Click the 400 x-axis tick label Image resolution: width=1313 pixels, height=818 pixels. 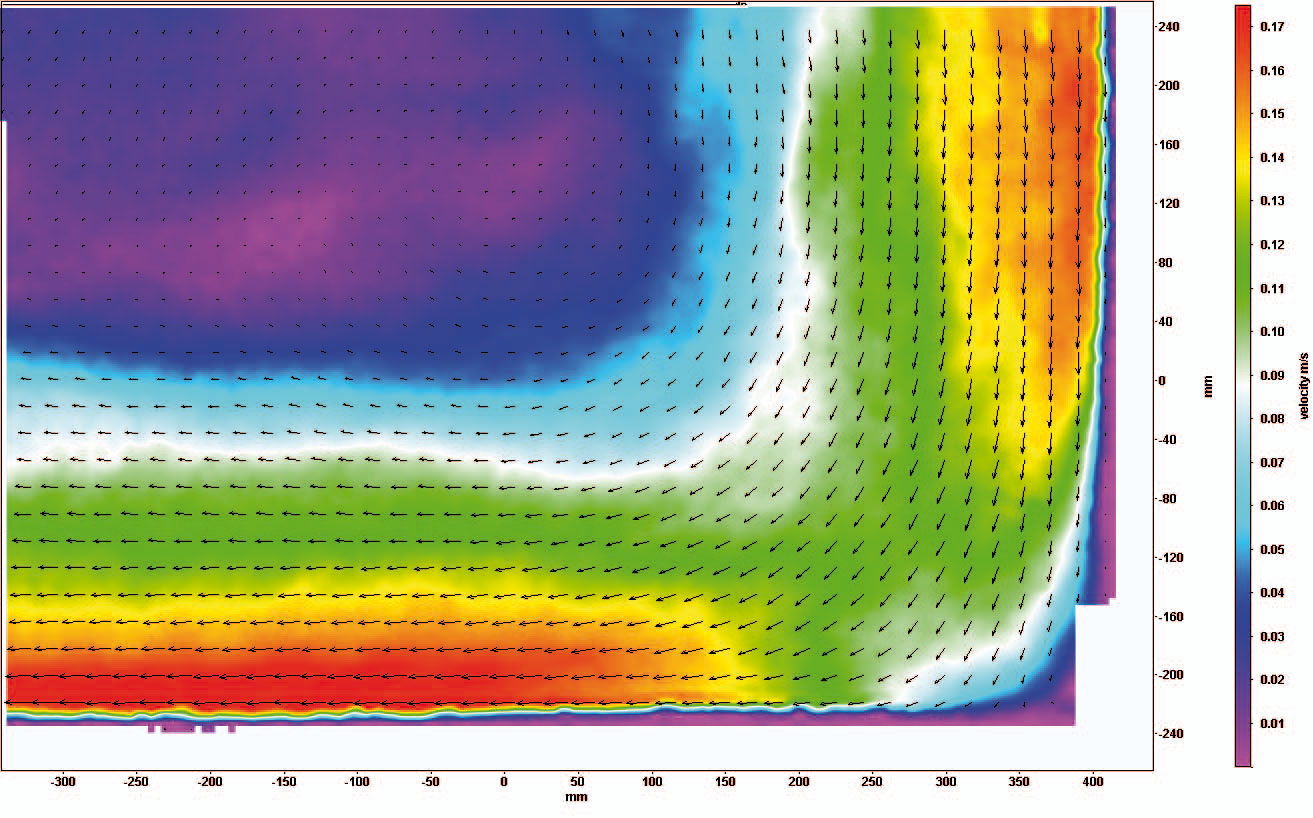pyautogui.click(x=1092, y=782)
